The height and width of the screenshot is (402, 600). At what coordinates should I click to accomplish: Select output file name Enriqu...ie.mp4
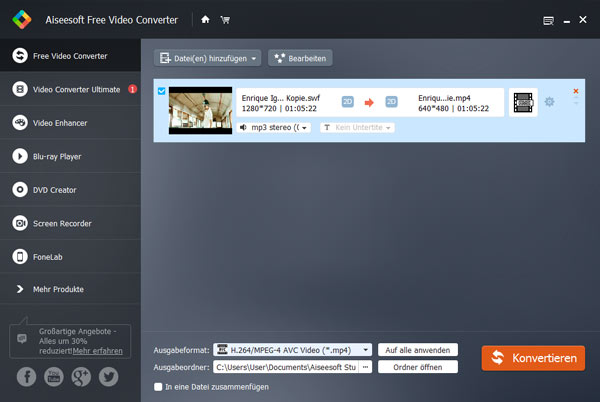444,98
